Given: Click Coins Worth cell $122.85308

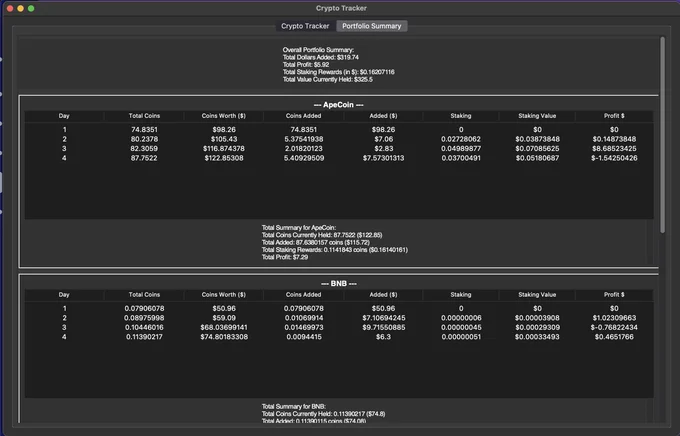Looking at the screenshot, I should pos(224,158).
